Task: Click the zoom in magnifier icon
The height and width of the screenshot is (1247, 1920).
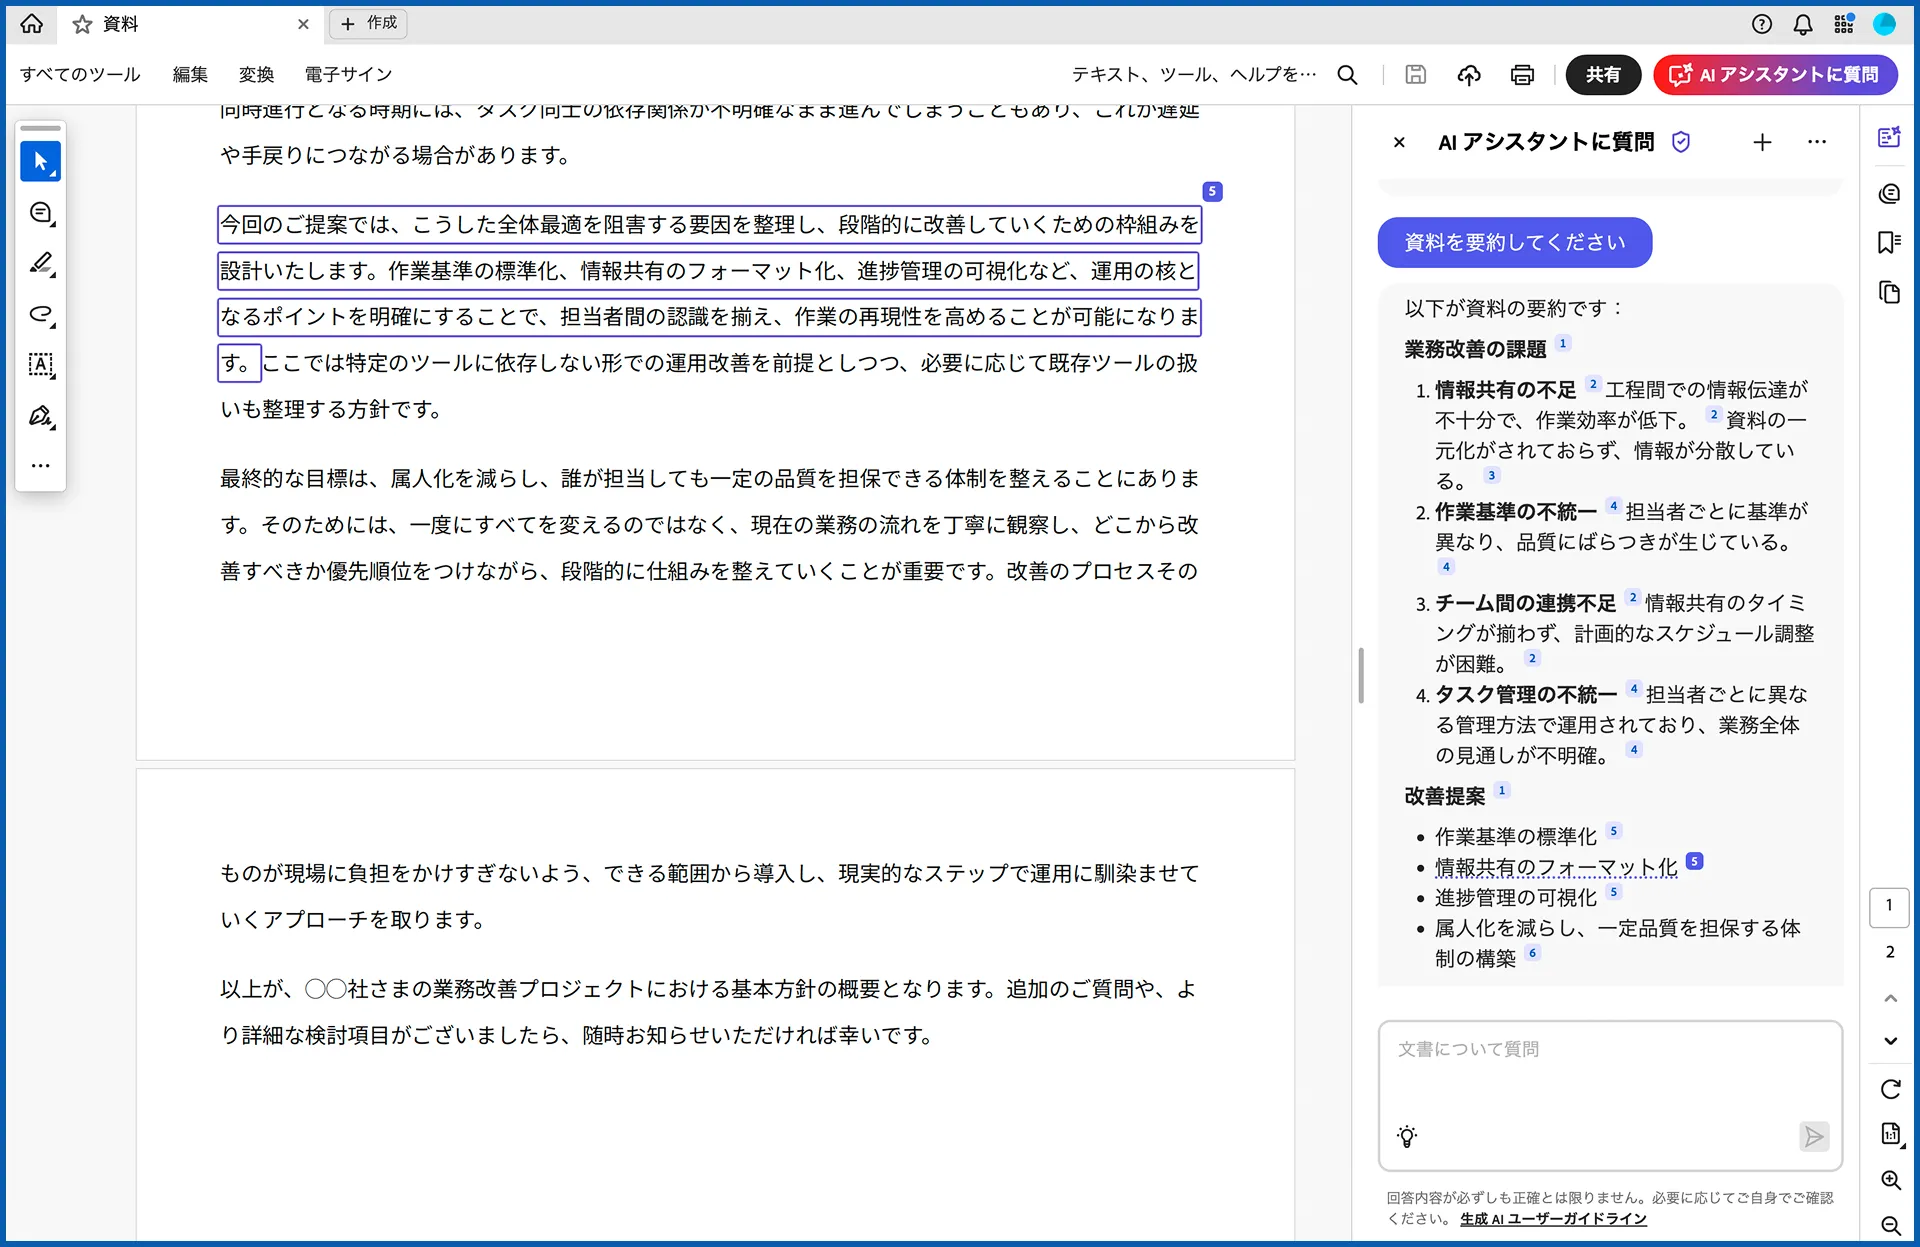Action: pyautogui.click(x=1890, y=1180)
